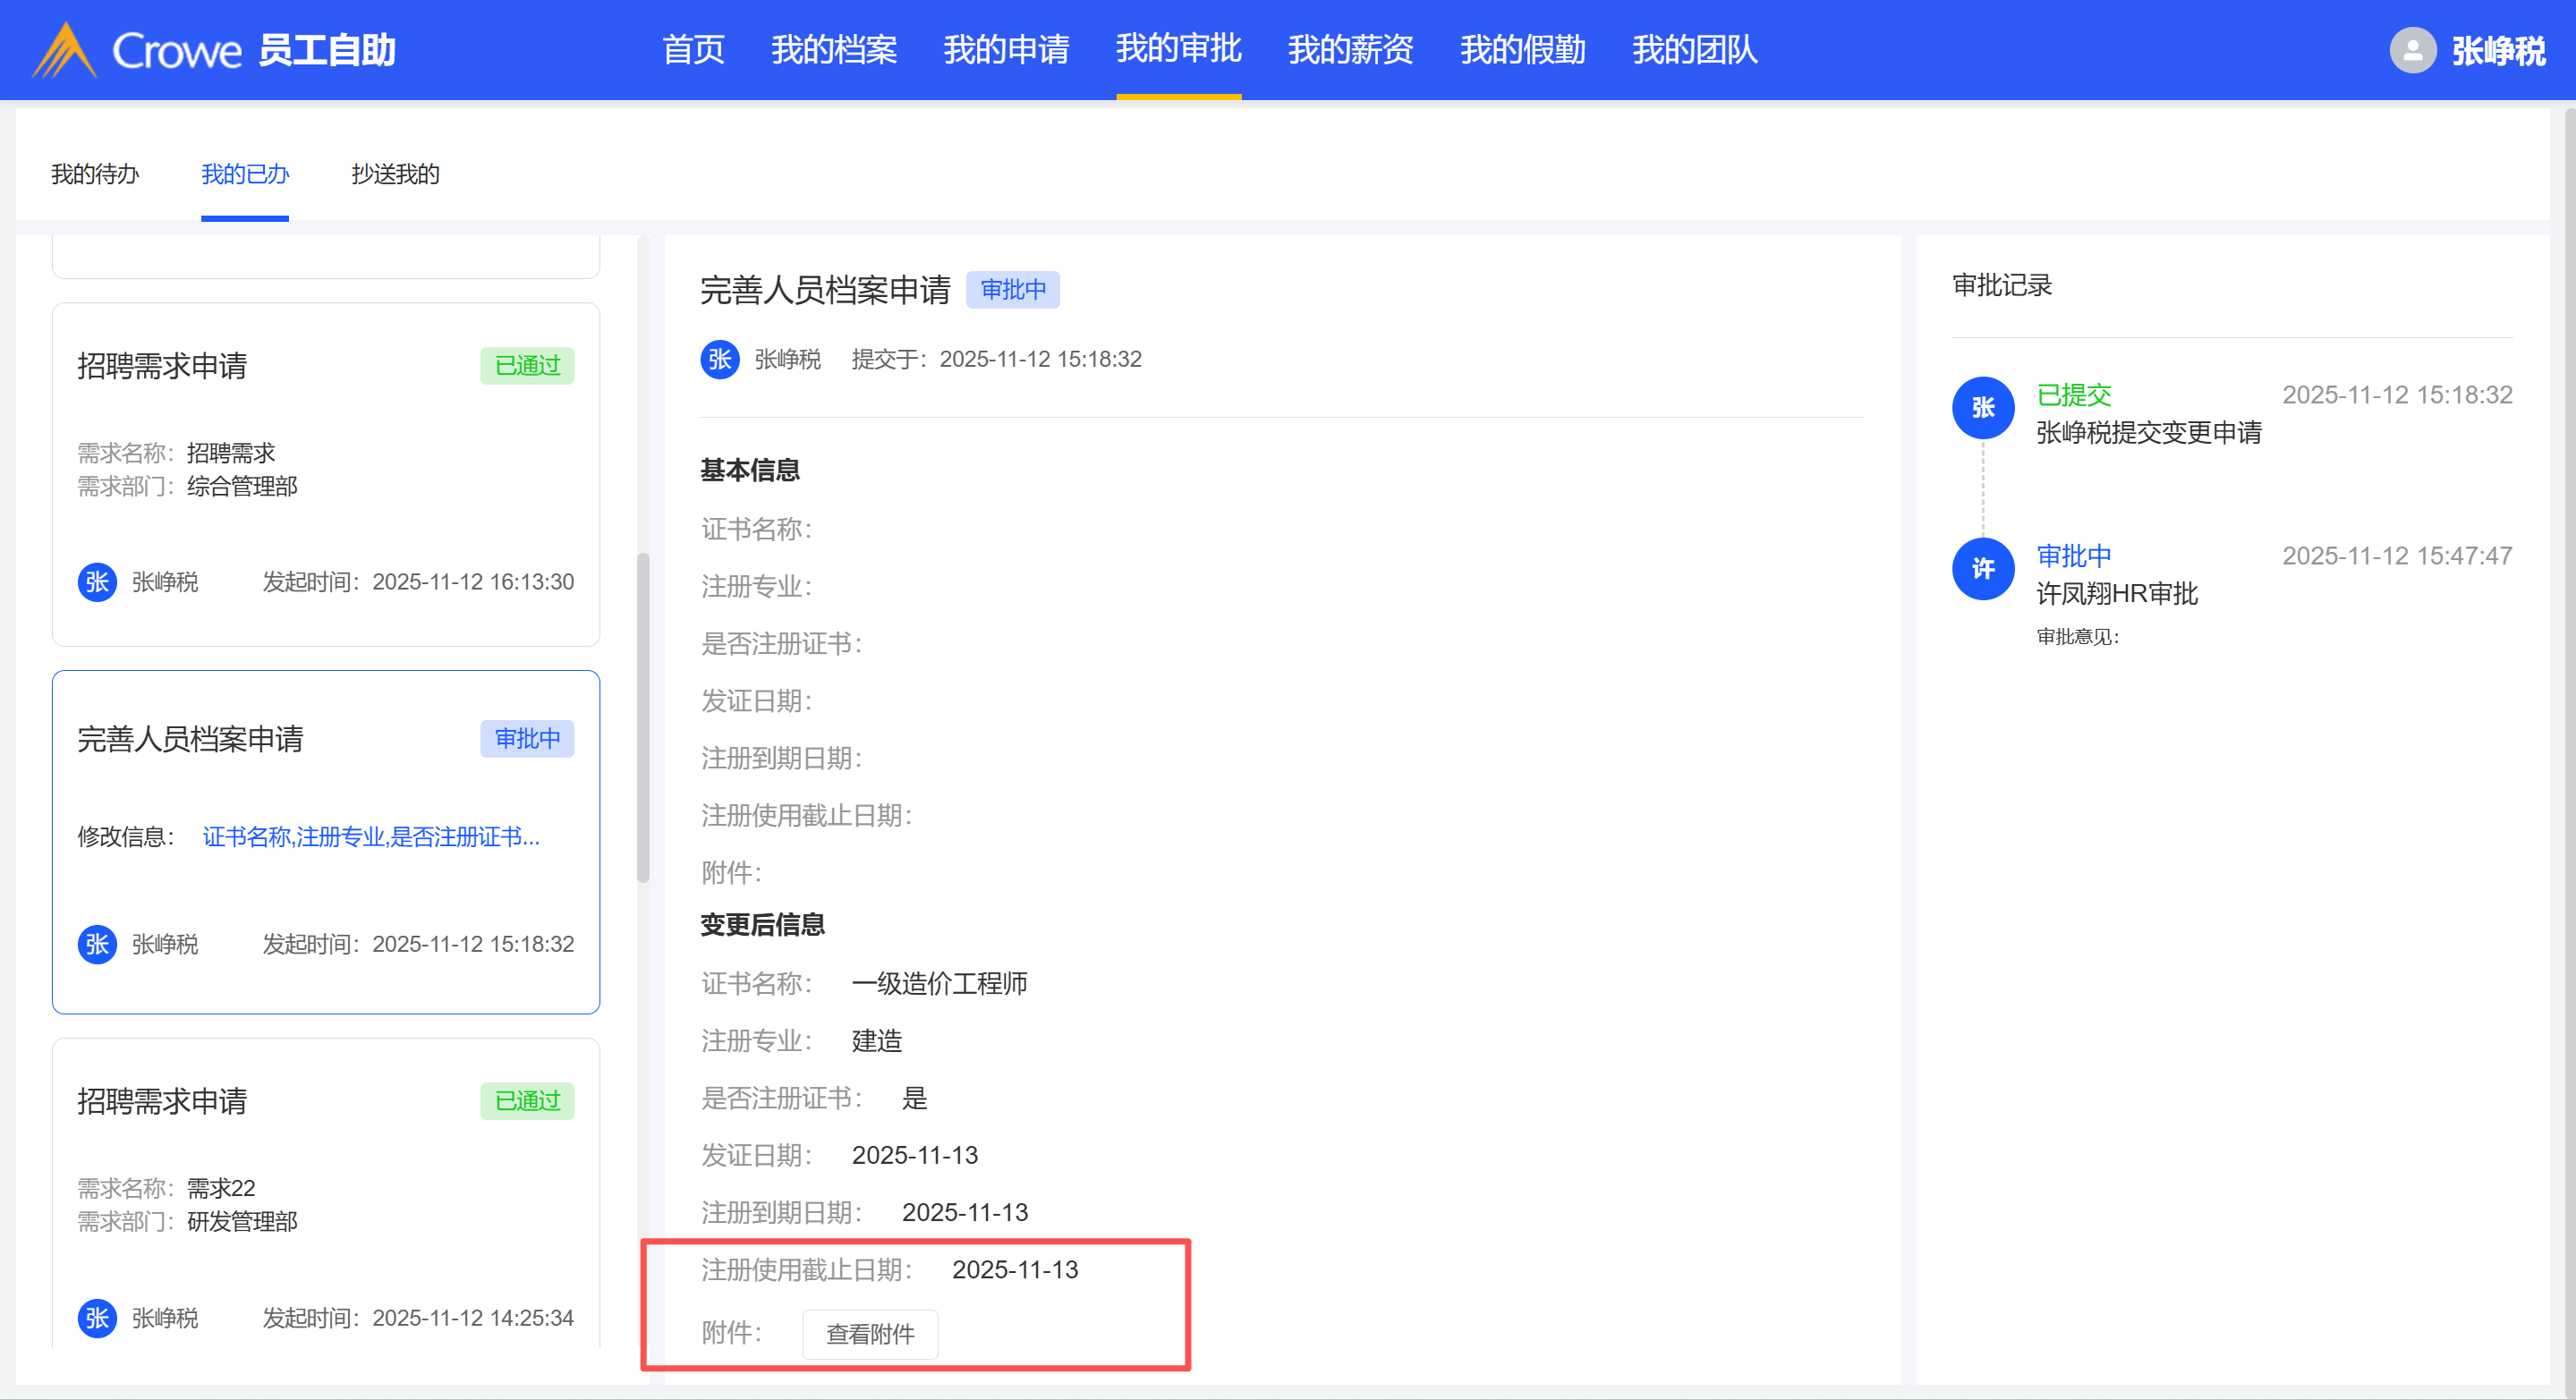Click the Crowe logo icon

point(65,50)
